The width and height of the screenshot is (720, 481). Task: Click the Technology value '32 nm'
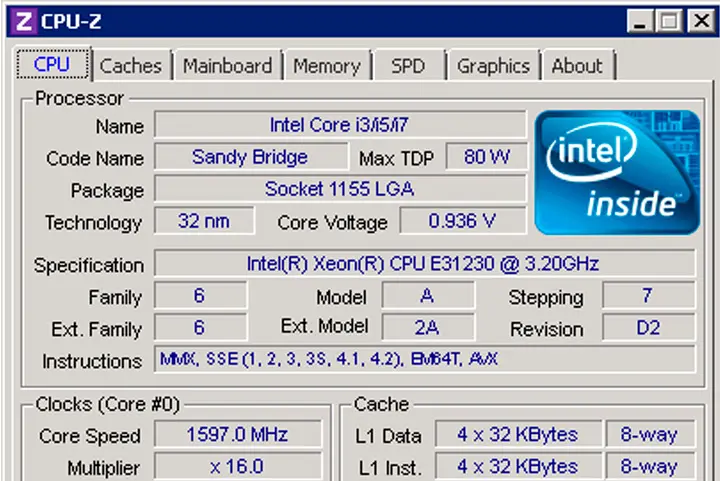(x=204, y=221)
